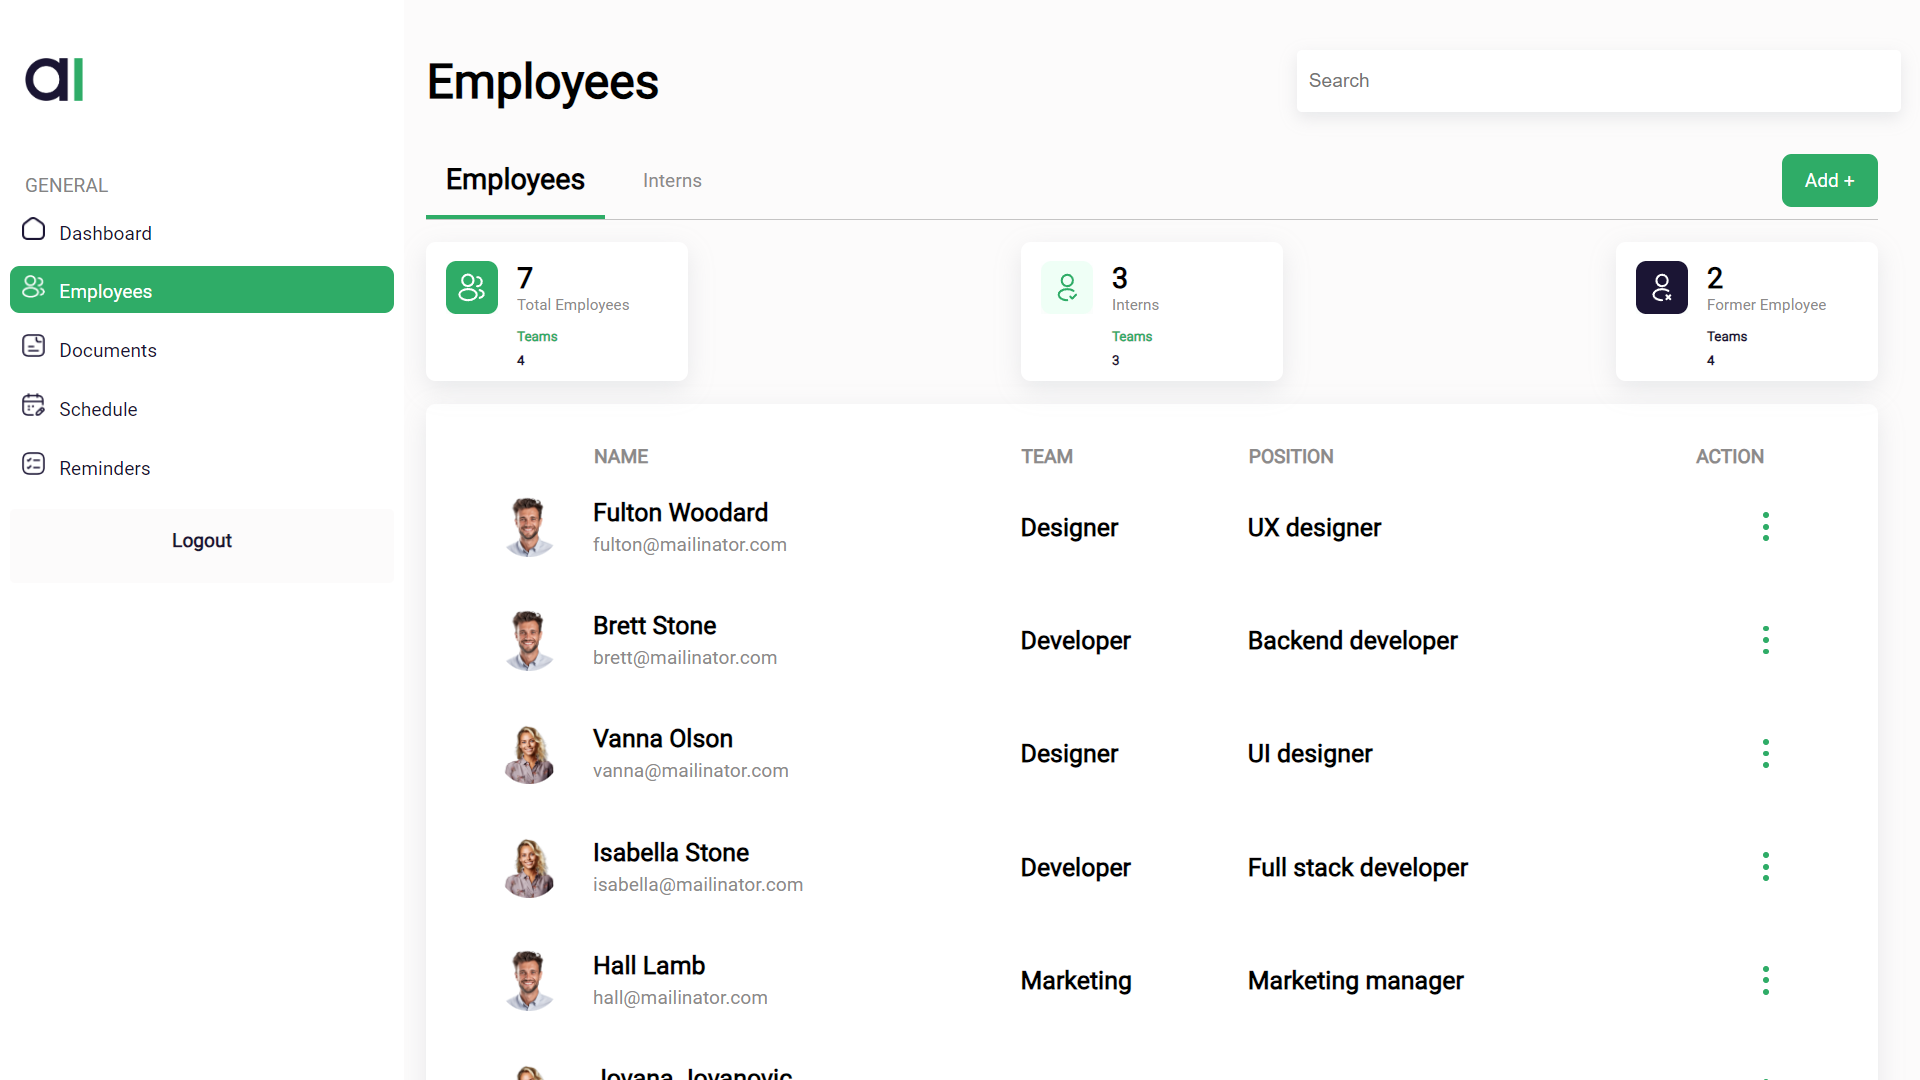Open action menu for Brett Stone
Screen dimensions: 1920x1080
point(1766,640)
